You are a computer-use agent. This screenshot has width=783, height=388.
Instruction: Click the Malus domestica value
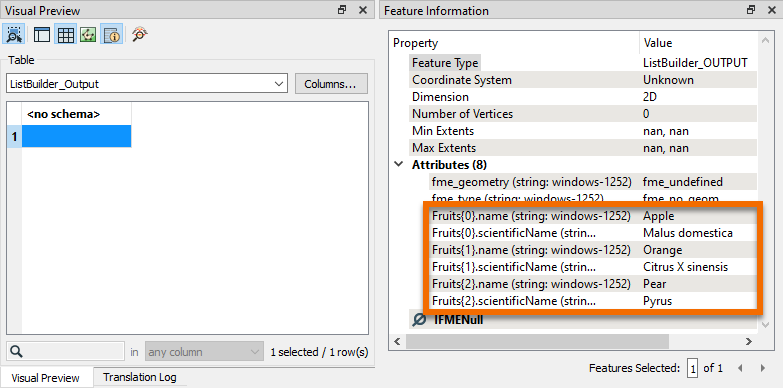click(688, 233)
